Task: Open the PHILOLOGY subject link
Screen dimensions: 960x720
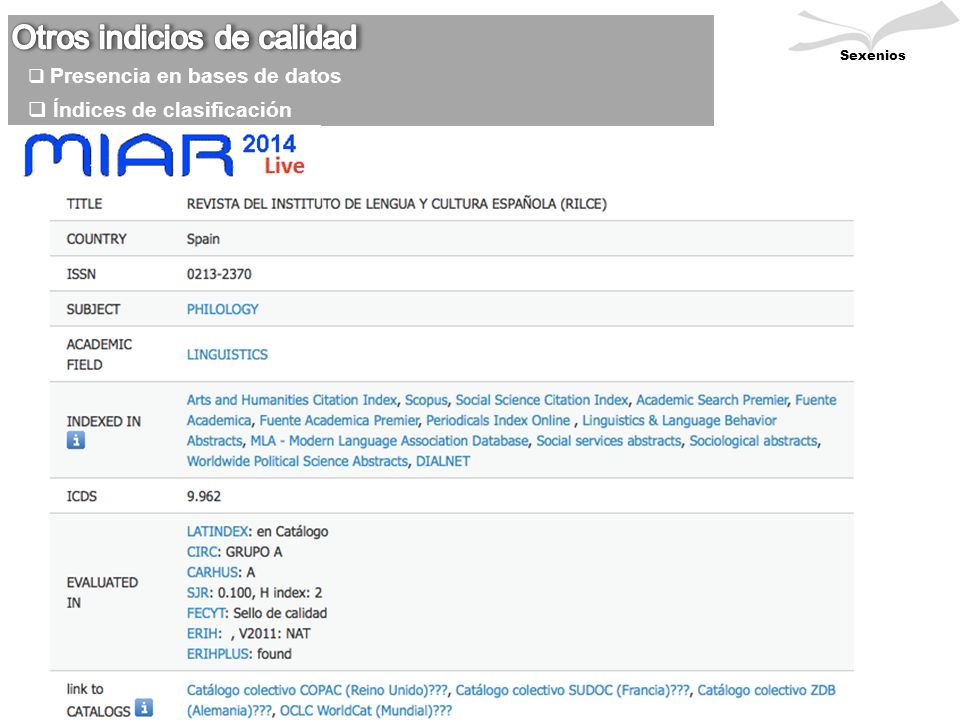Action: coord(222,309)
